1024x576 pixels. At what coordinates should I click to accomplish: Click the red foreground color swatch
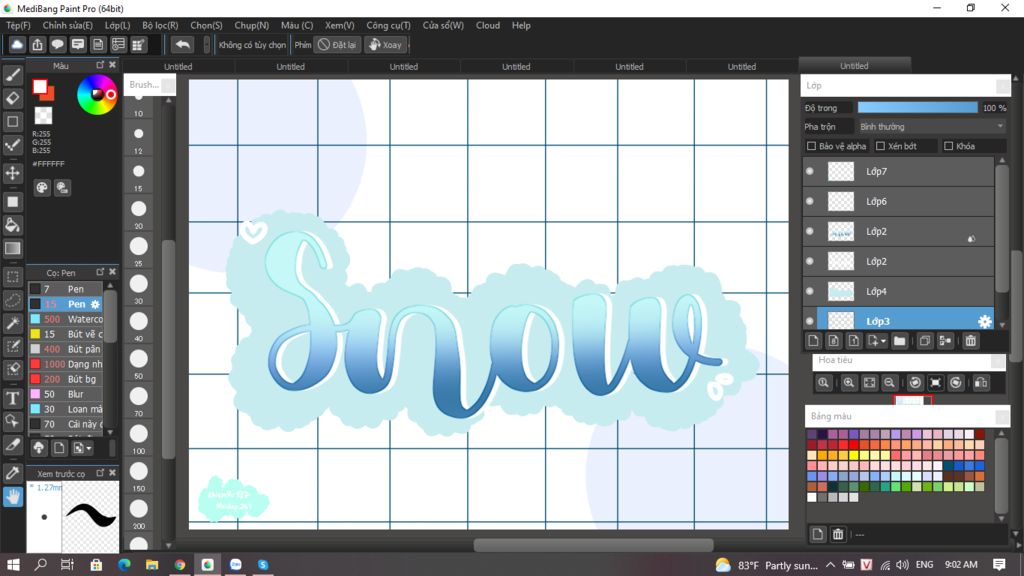40,87
